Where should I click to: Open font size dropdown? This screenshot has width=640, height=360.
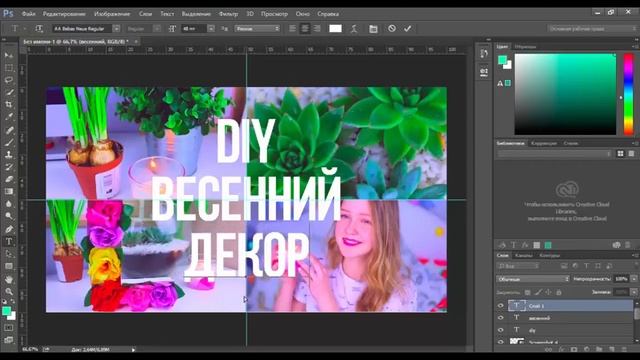click(211, 29)
